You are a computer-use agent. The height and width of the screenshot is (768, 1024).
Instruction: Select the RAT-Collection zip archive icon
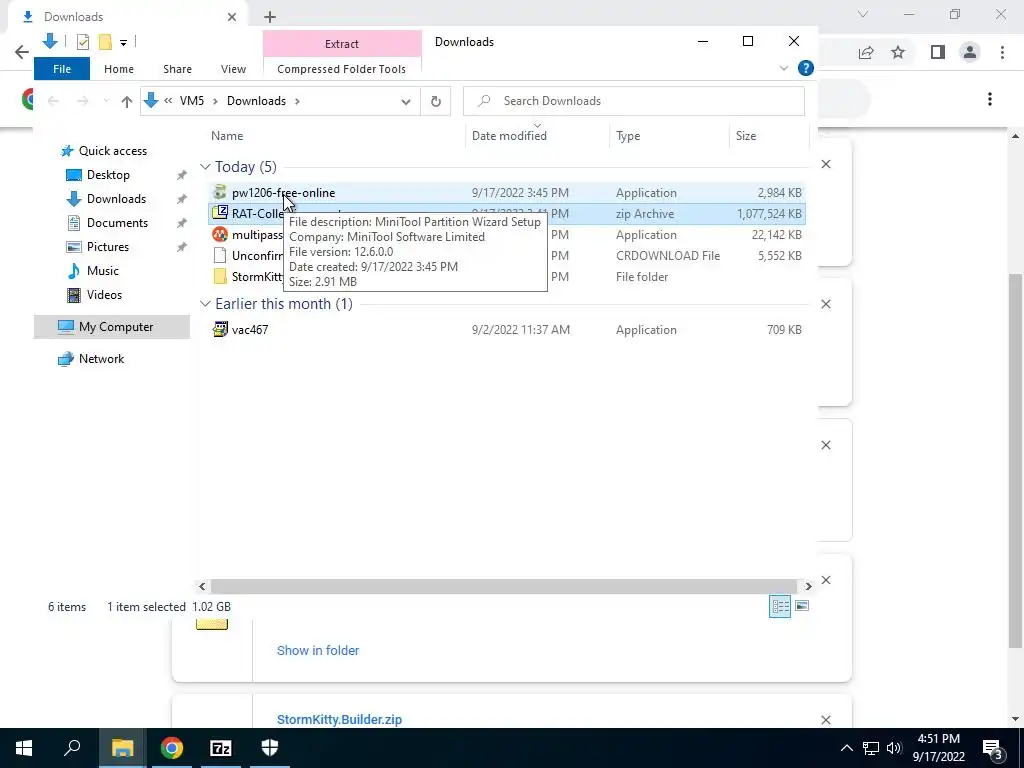pyautogui.click(x=220, y=214)
